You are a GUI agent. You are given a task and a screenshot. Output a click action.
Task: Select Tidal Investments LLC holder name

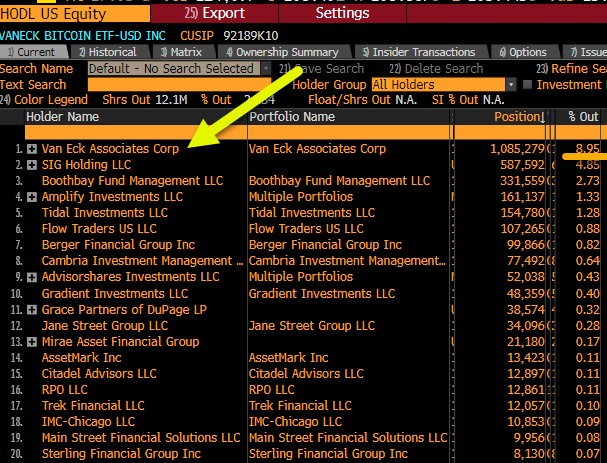[105, 213]
